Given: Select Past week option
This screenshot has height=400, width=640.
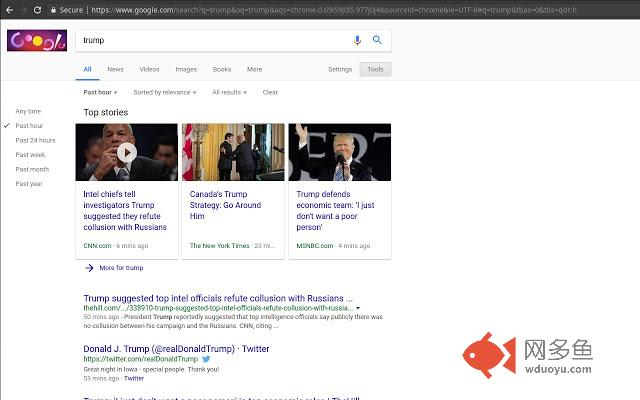Looking at the screenshot, I should (30, 155).
